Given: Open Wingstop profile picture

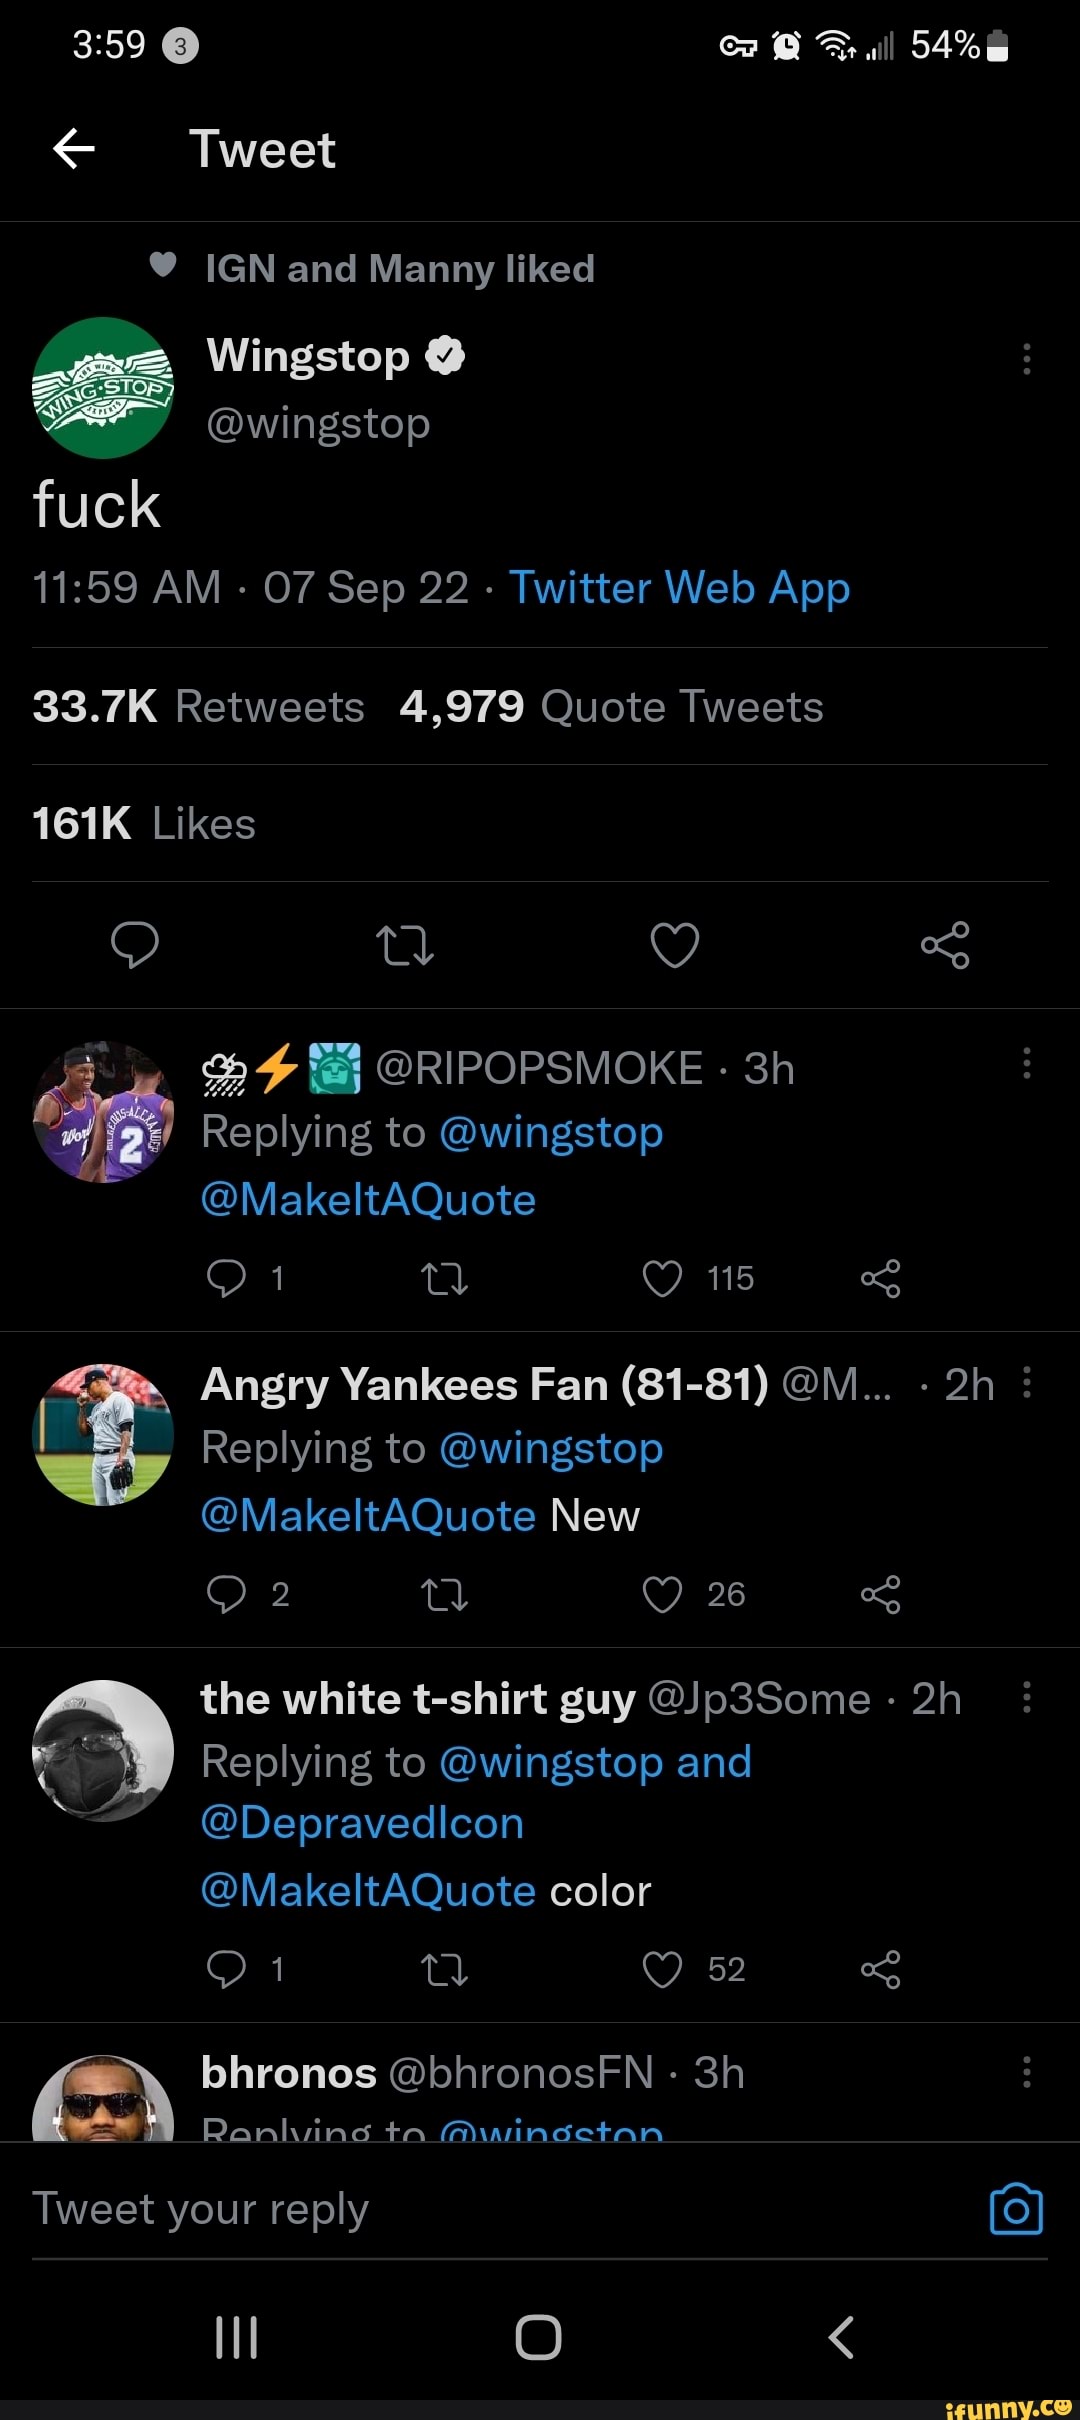Looking at the screenshot, I should coord(103,388).
